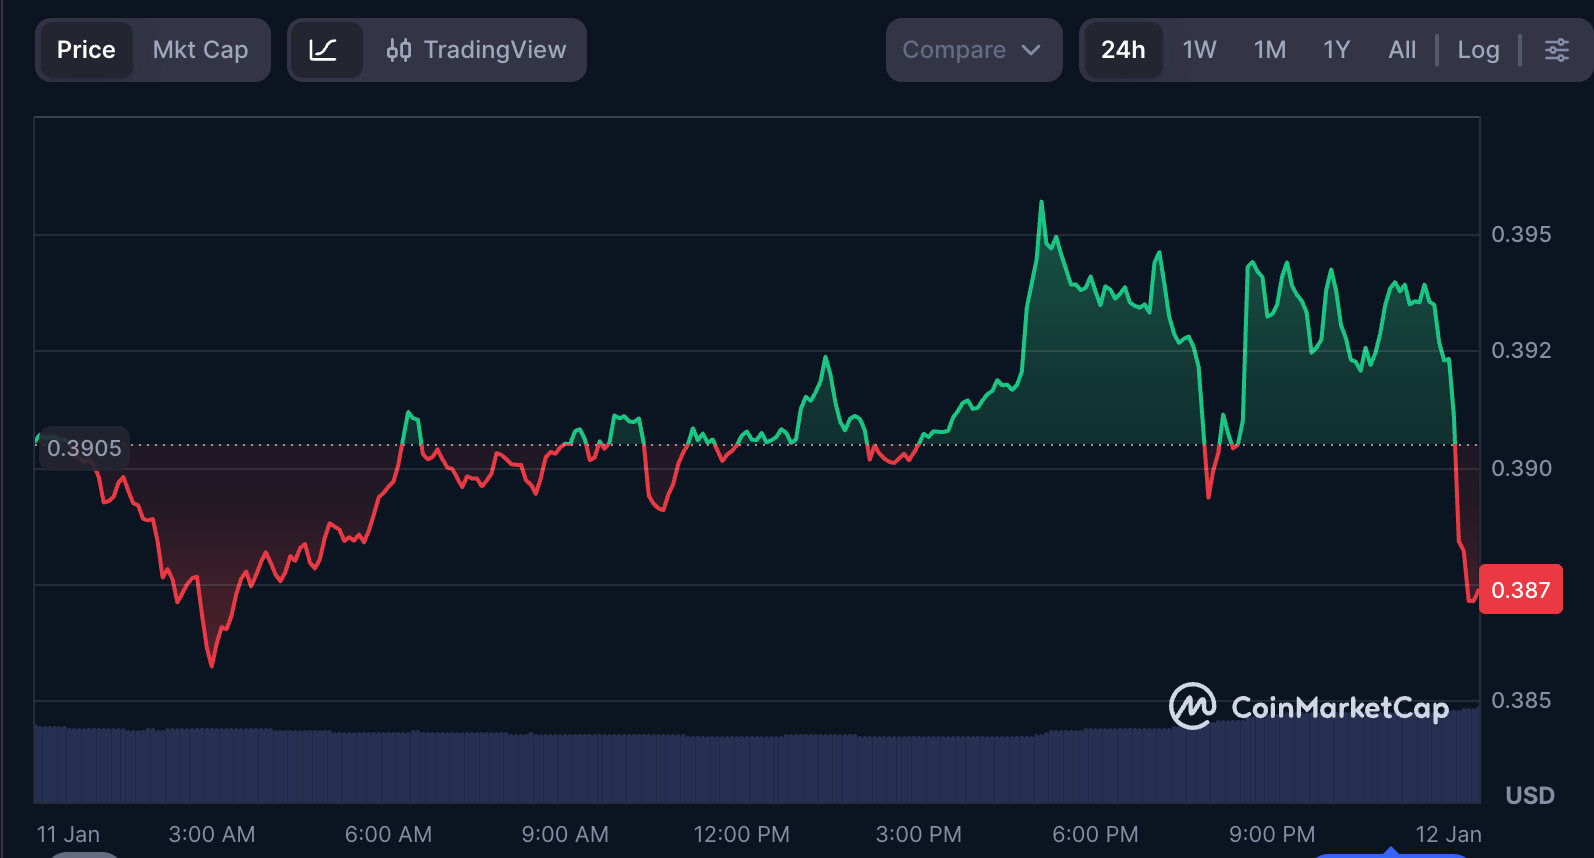Image resolution: width=1594 pixels, height=858 pixels.
Task: Select the Price tab
Action: click(86, 50)
